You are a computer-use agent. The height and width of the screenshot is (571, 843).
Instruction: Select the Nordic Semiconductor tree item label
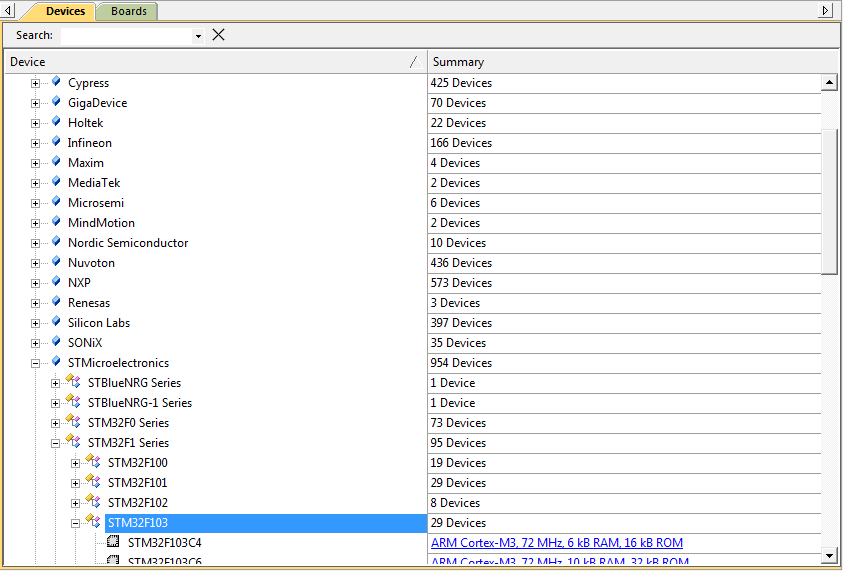coord(128,243)
